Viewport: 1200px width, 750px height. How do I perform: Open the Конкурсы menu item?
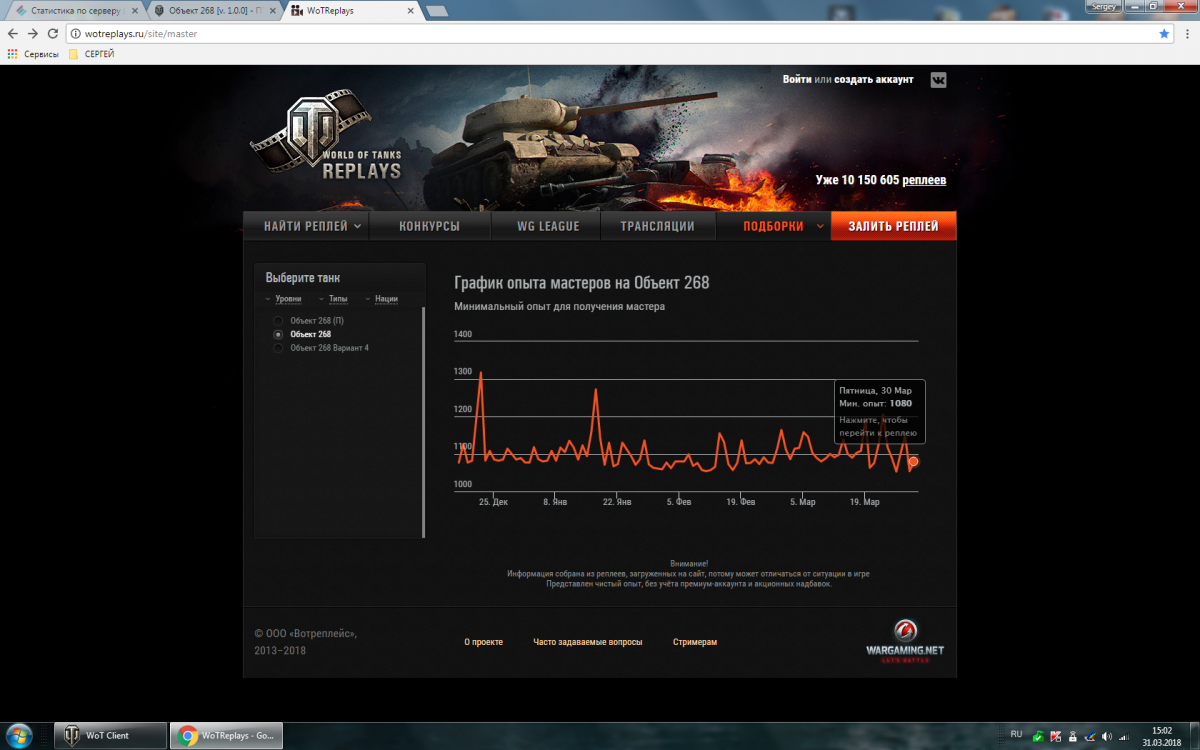pyautogui.click(x=429, y=226)
